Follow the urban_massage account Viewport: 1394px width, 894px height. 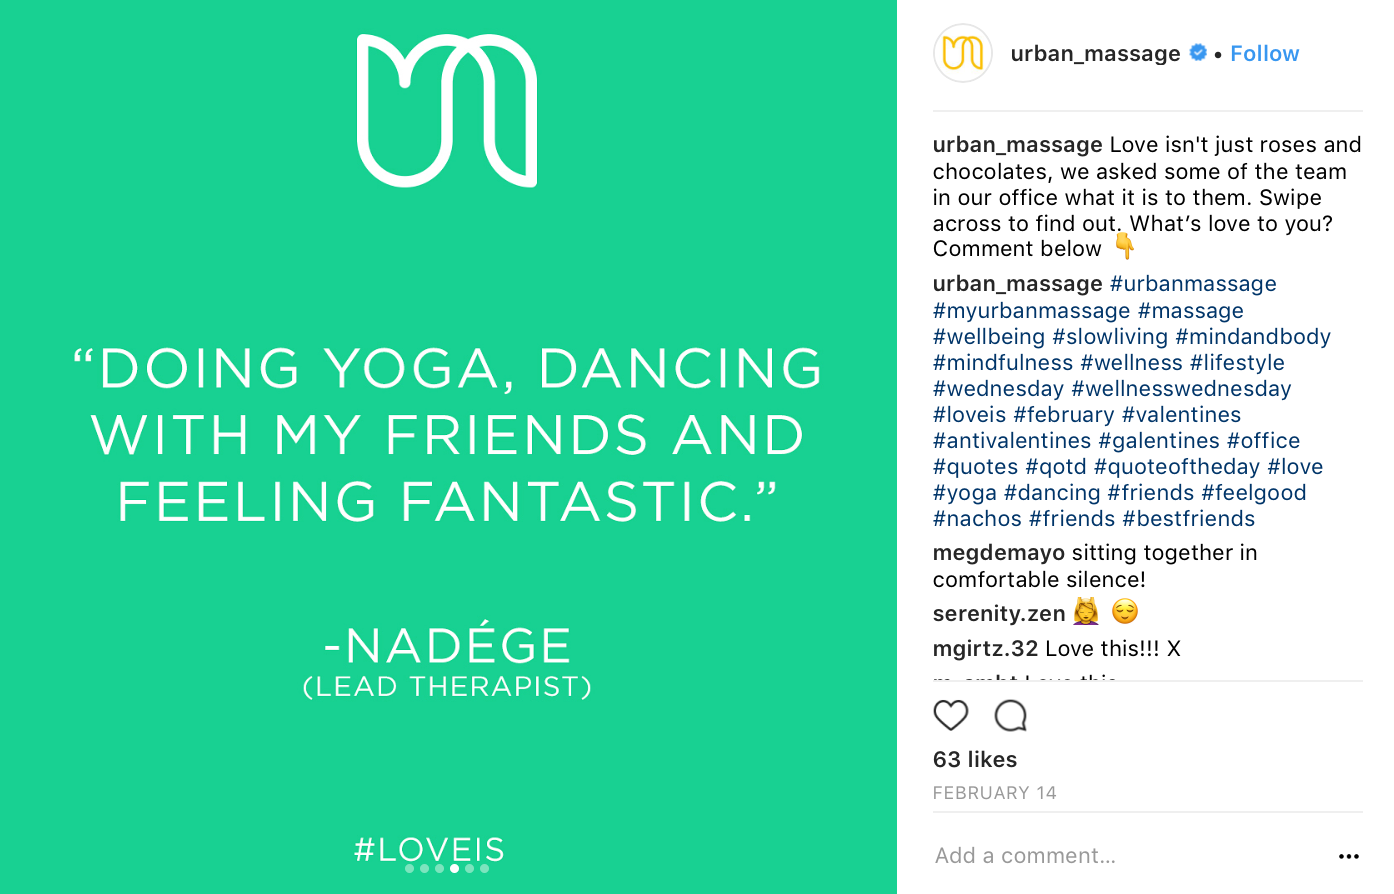1264,54
